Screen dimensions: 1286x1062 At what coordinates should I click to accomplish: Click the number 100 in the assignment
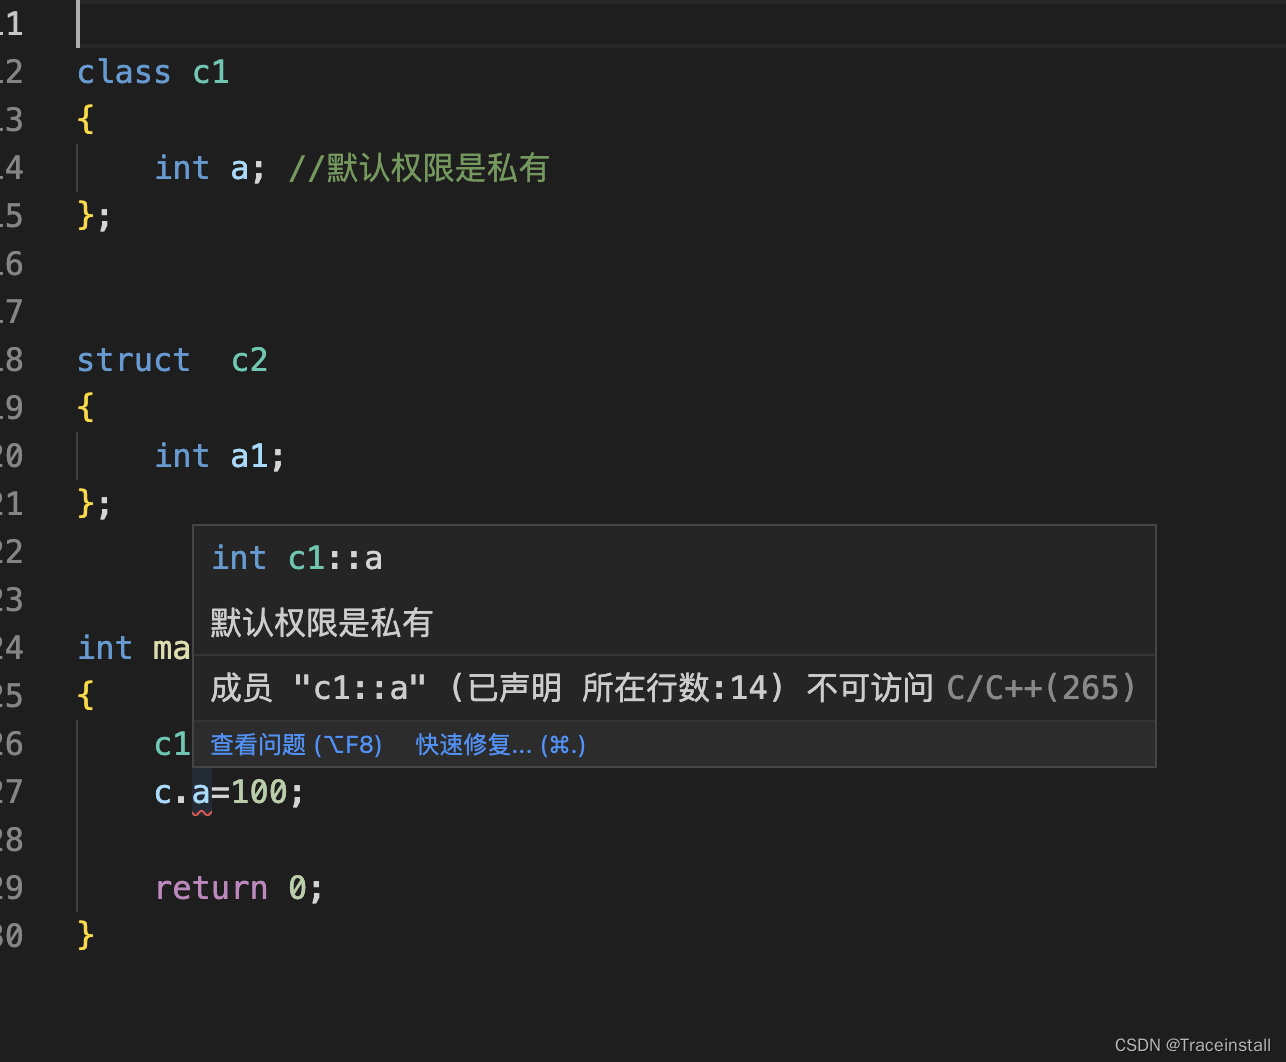259,793
